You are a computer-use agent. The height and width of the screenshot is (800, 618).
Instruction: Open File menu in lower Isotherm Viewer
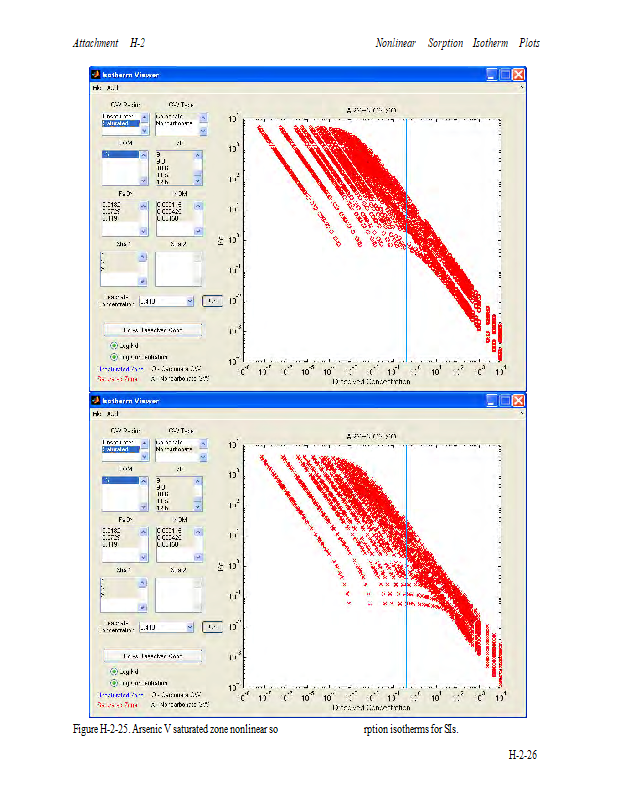tap(98, 413)
